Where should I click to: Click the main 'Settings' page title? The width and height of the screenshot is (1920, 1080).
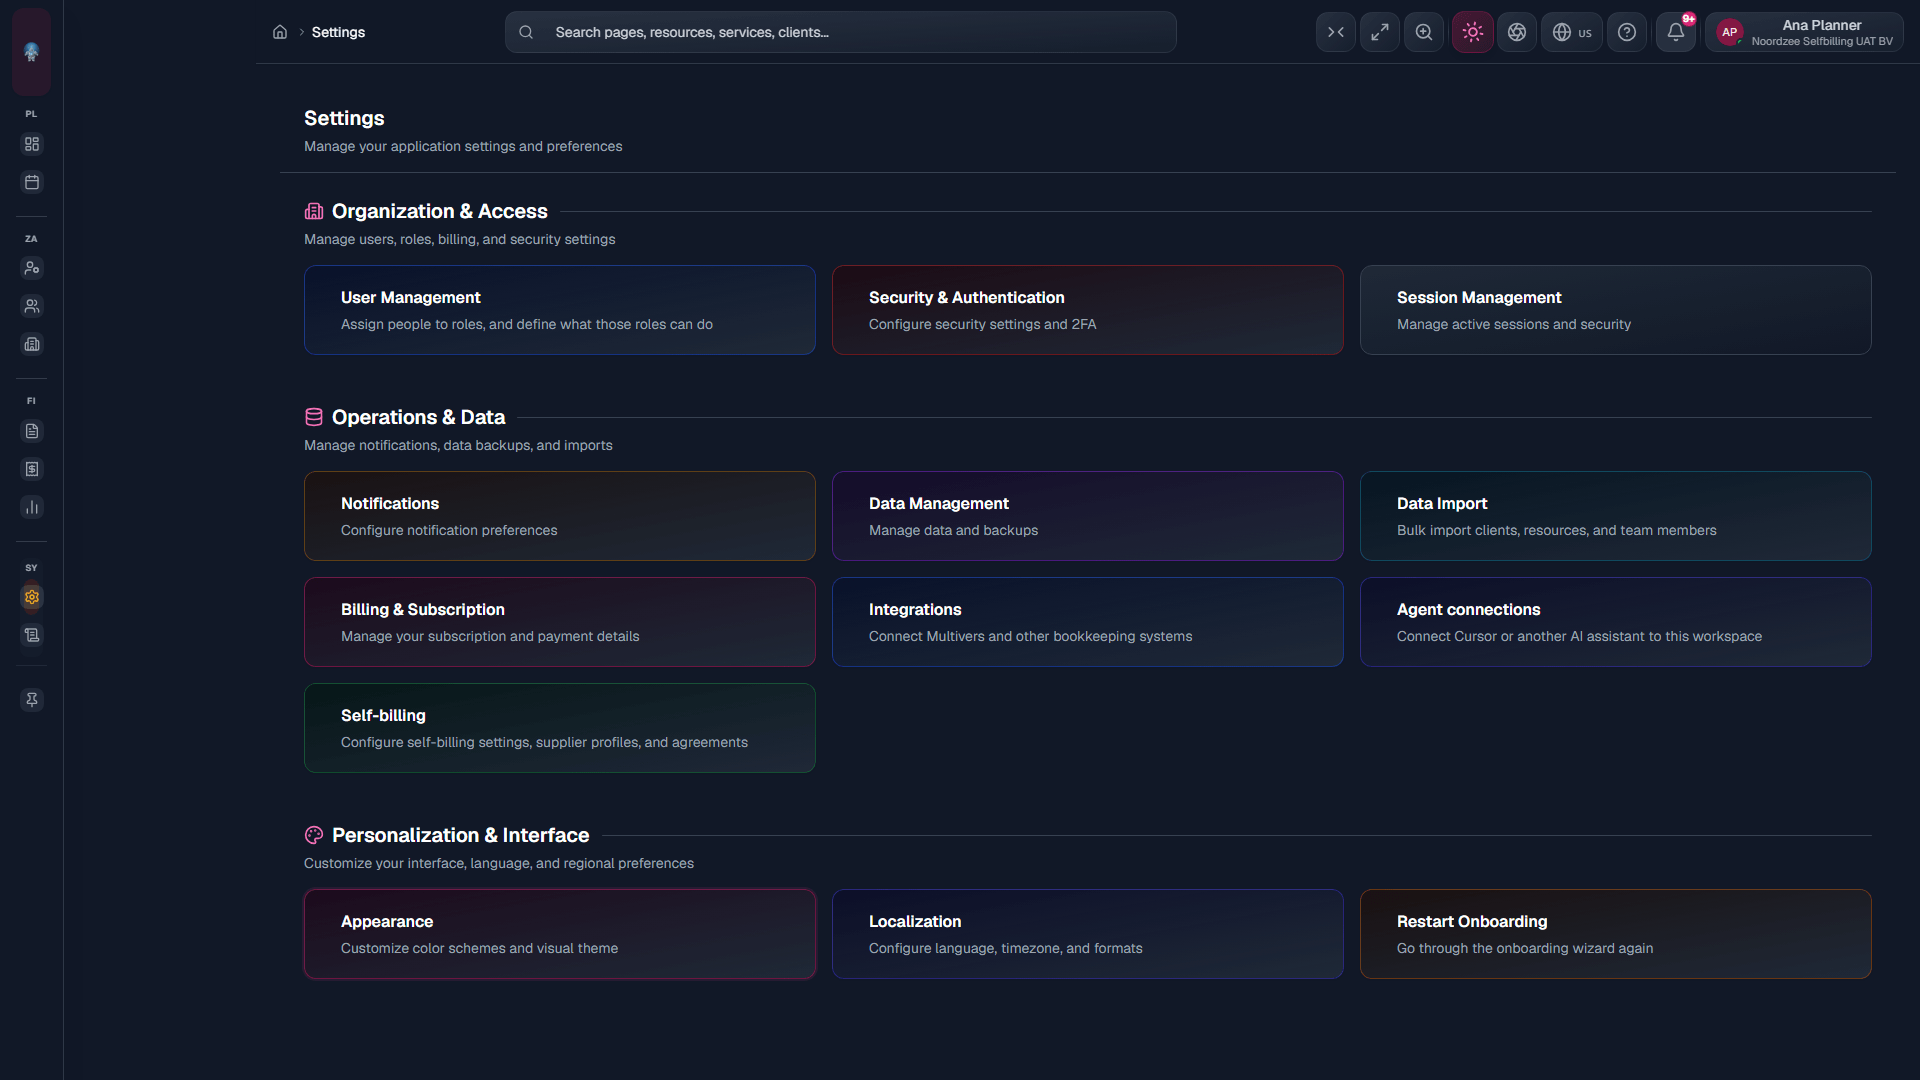(344, 118)
